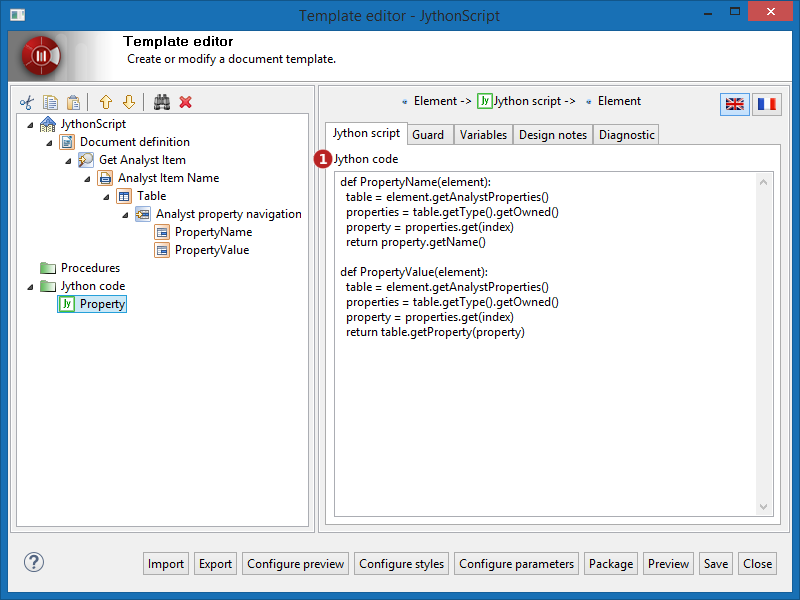Click the Import button

[x=166, y=564]
